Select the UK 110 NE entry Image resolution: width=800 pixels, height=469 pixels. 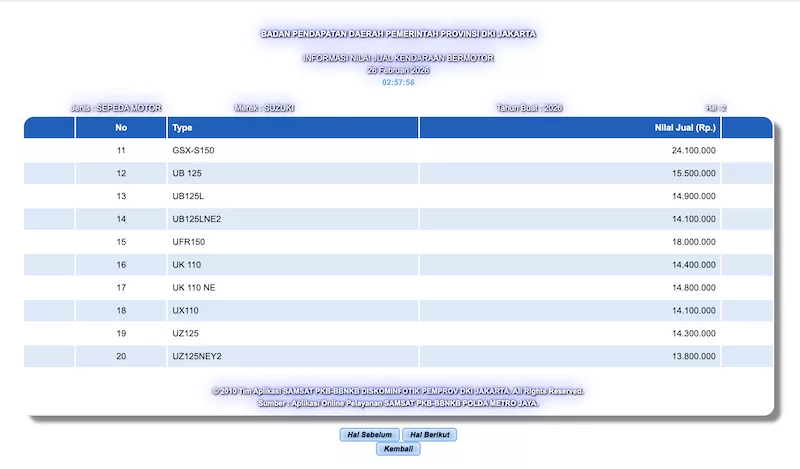point(193,288)
